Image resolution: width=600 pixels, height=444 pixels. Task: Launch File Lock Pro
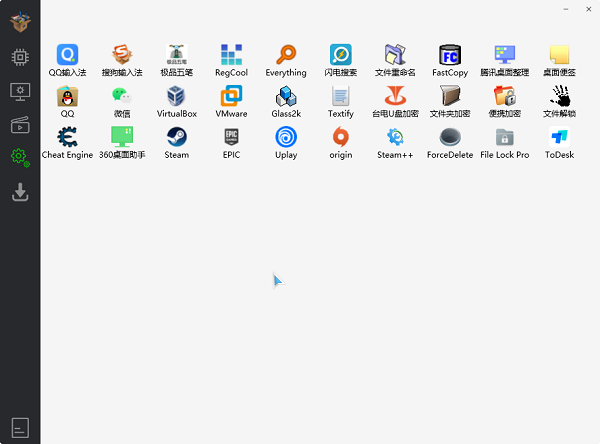tap(505, 142)
